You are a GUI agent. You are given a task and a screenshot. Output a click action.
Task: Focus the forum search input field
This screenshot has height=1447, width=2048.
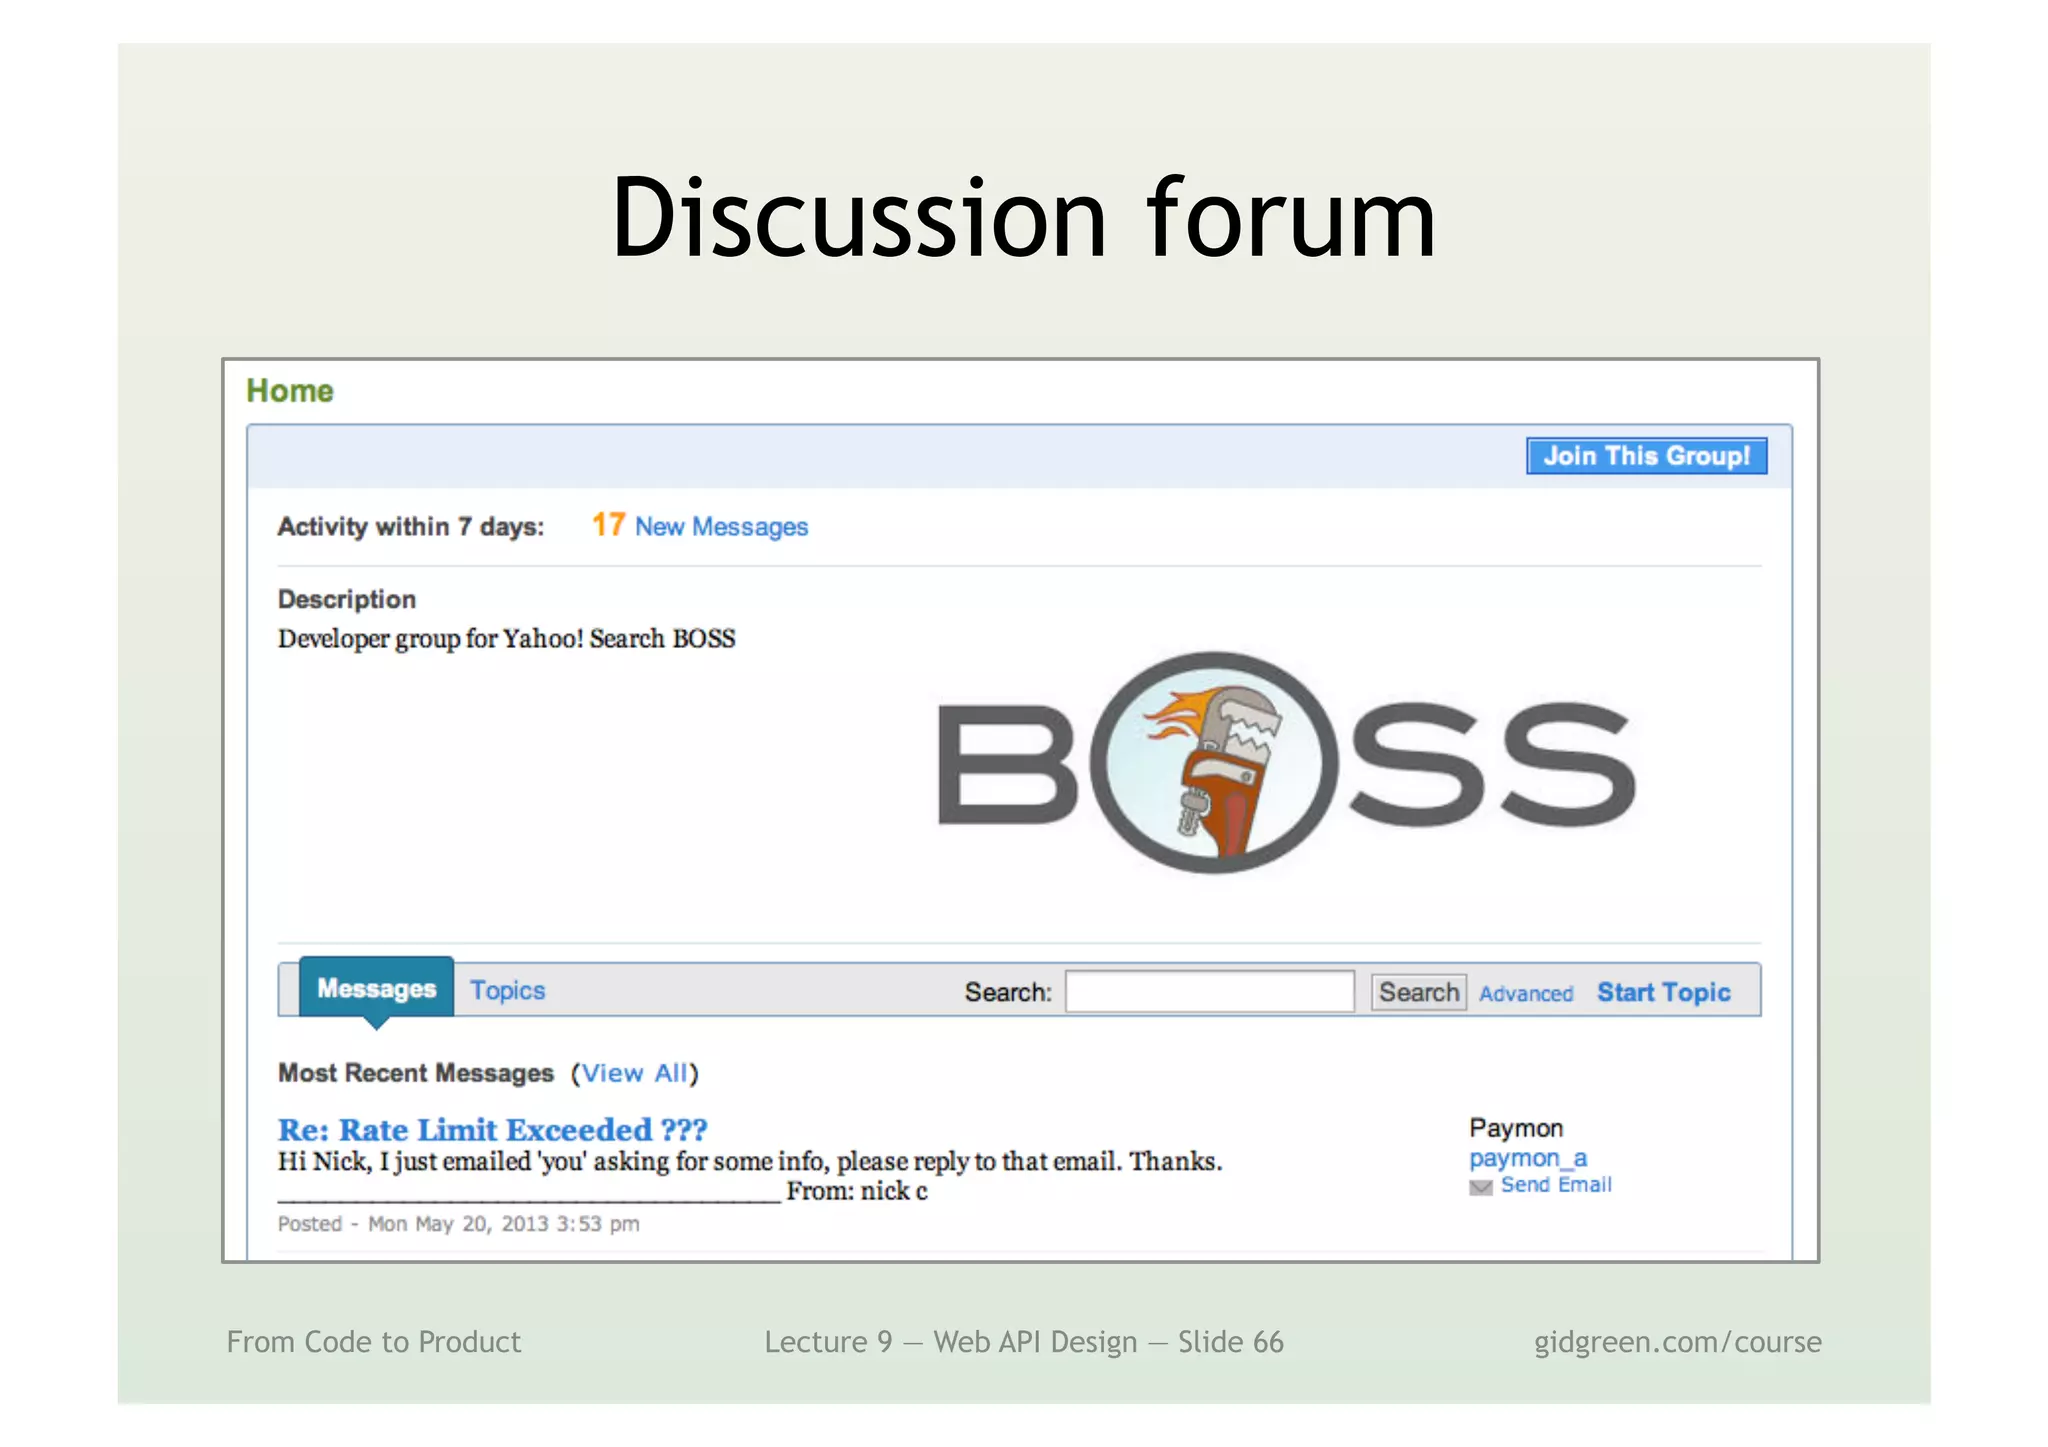(x=1209, y=992)
